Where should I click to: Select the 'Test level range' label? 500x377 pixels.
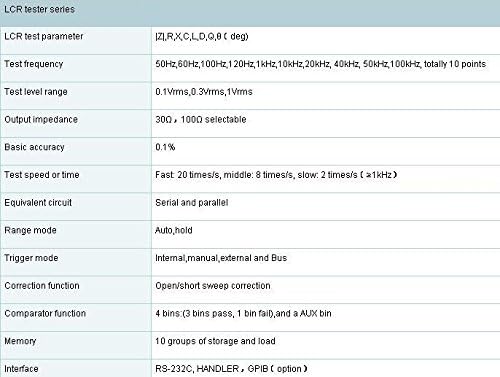(x=36, y=92)
